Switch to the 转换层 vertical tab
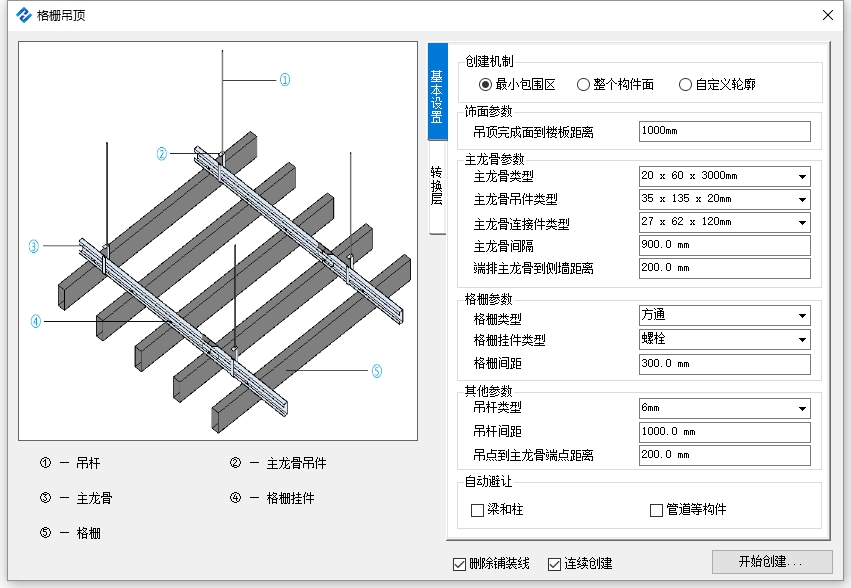This screenshot has width=851, height=588. click(x=437, y=186)
